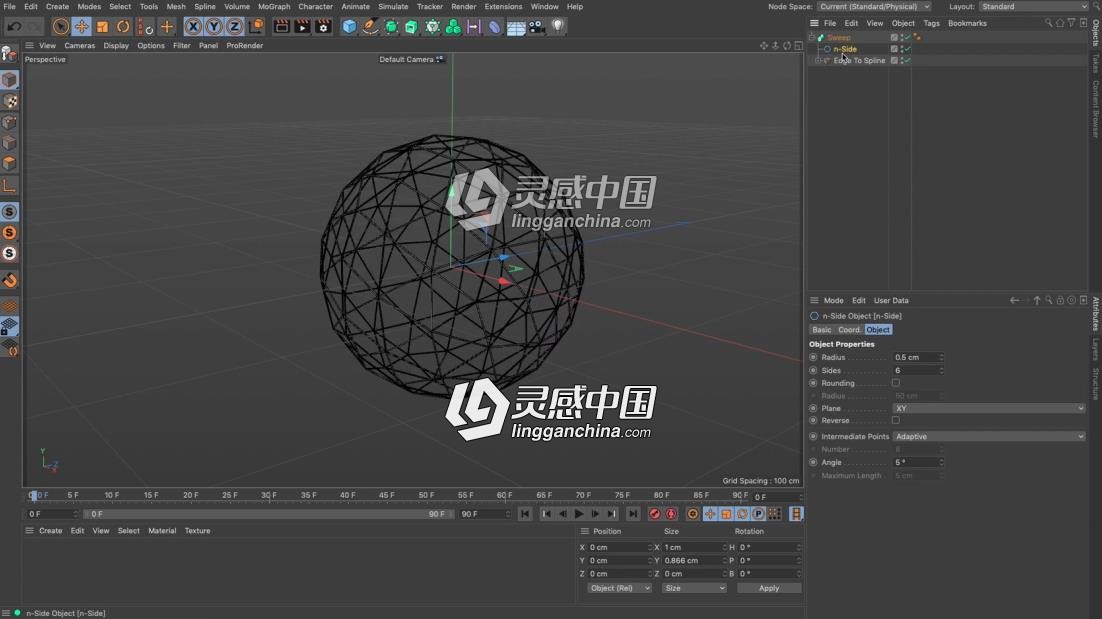
Task: Open the Extensions menu
Action: (x=503, y=6)
